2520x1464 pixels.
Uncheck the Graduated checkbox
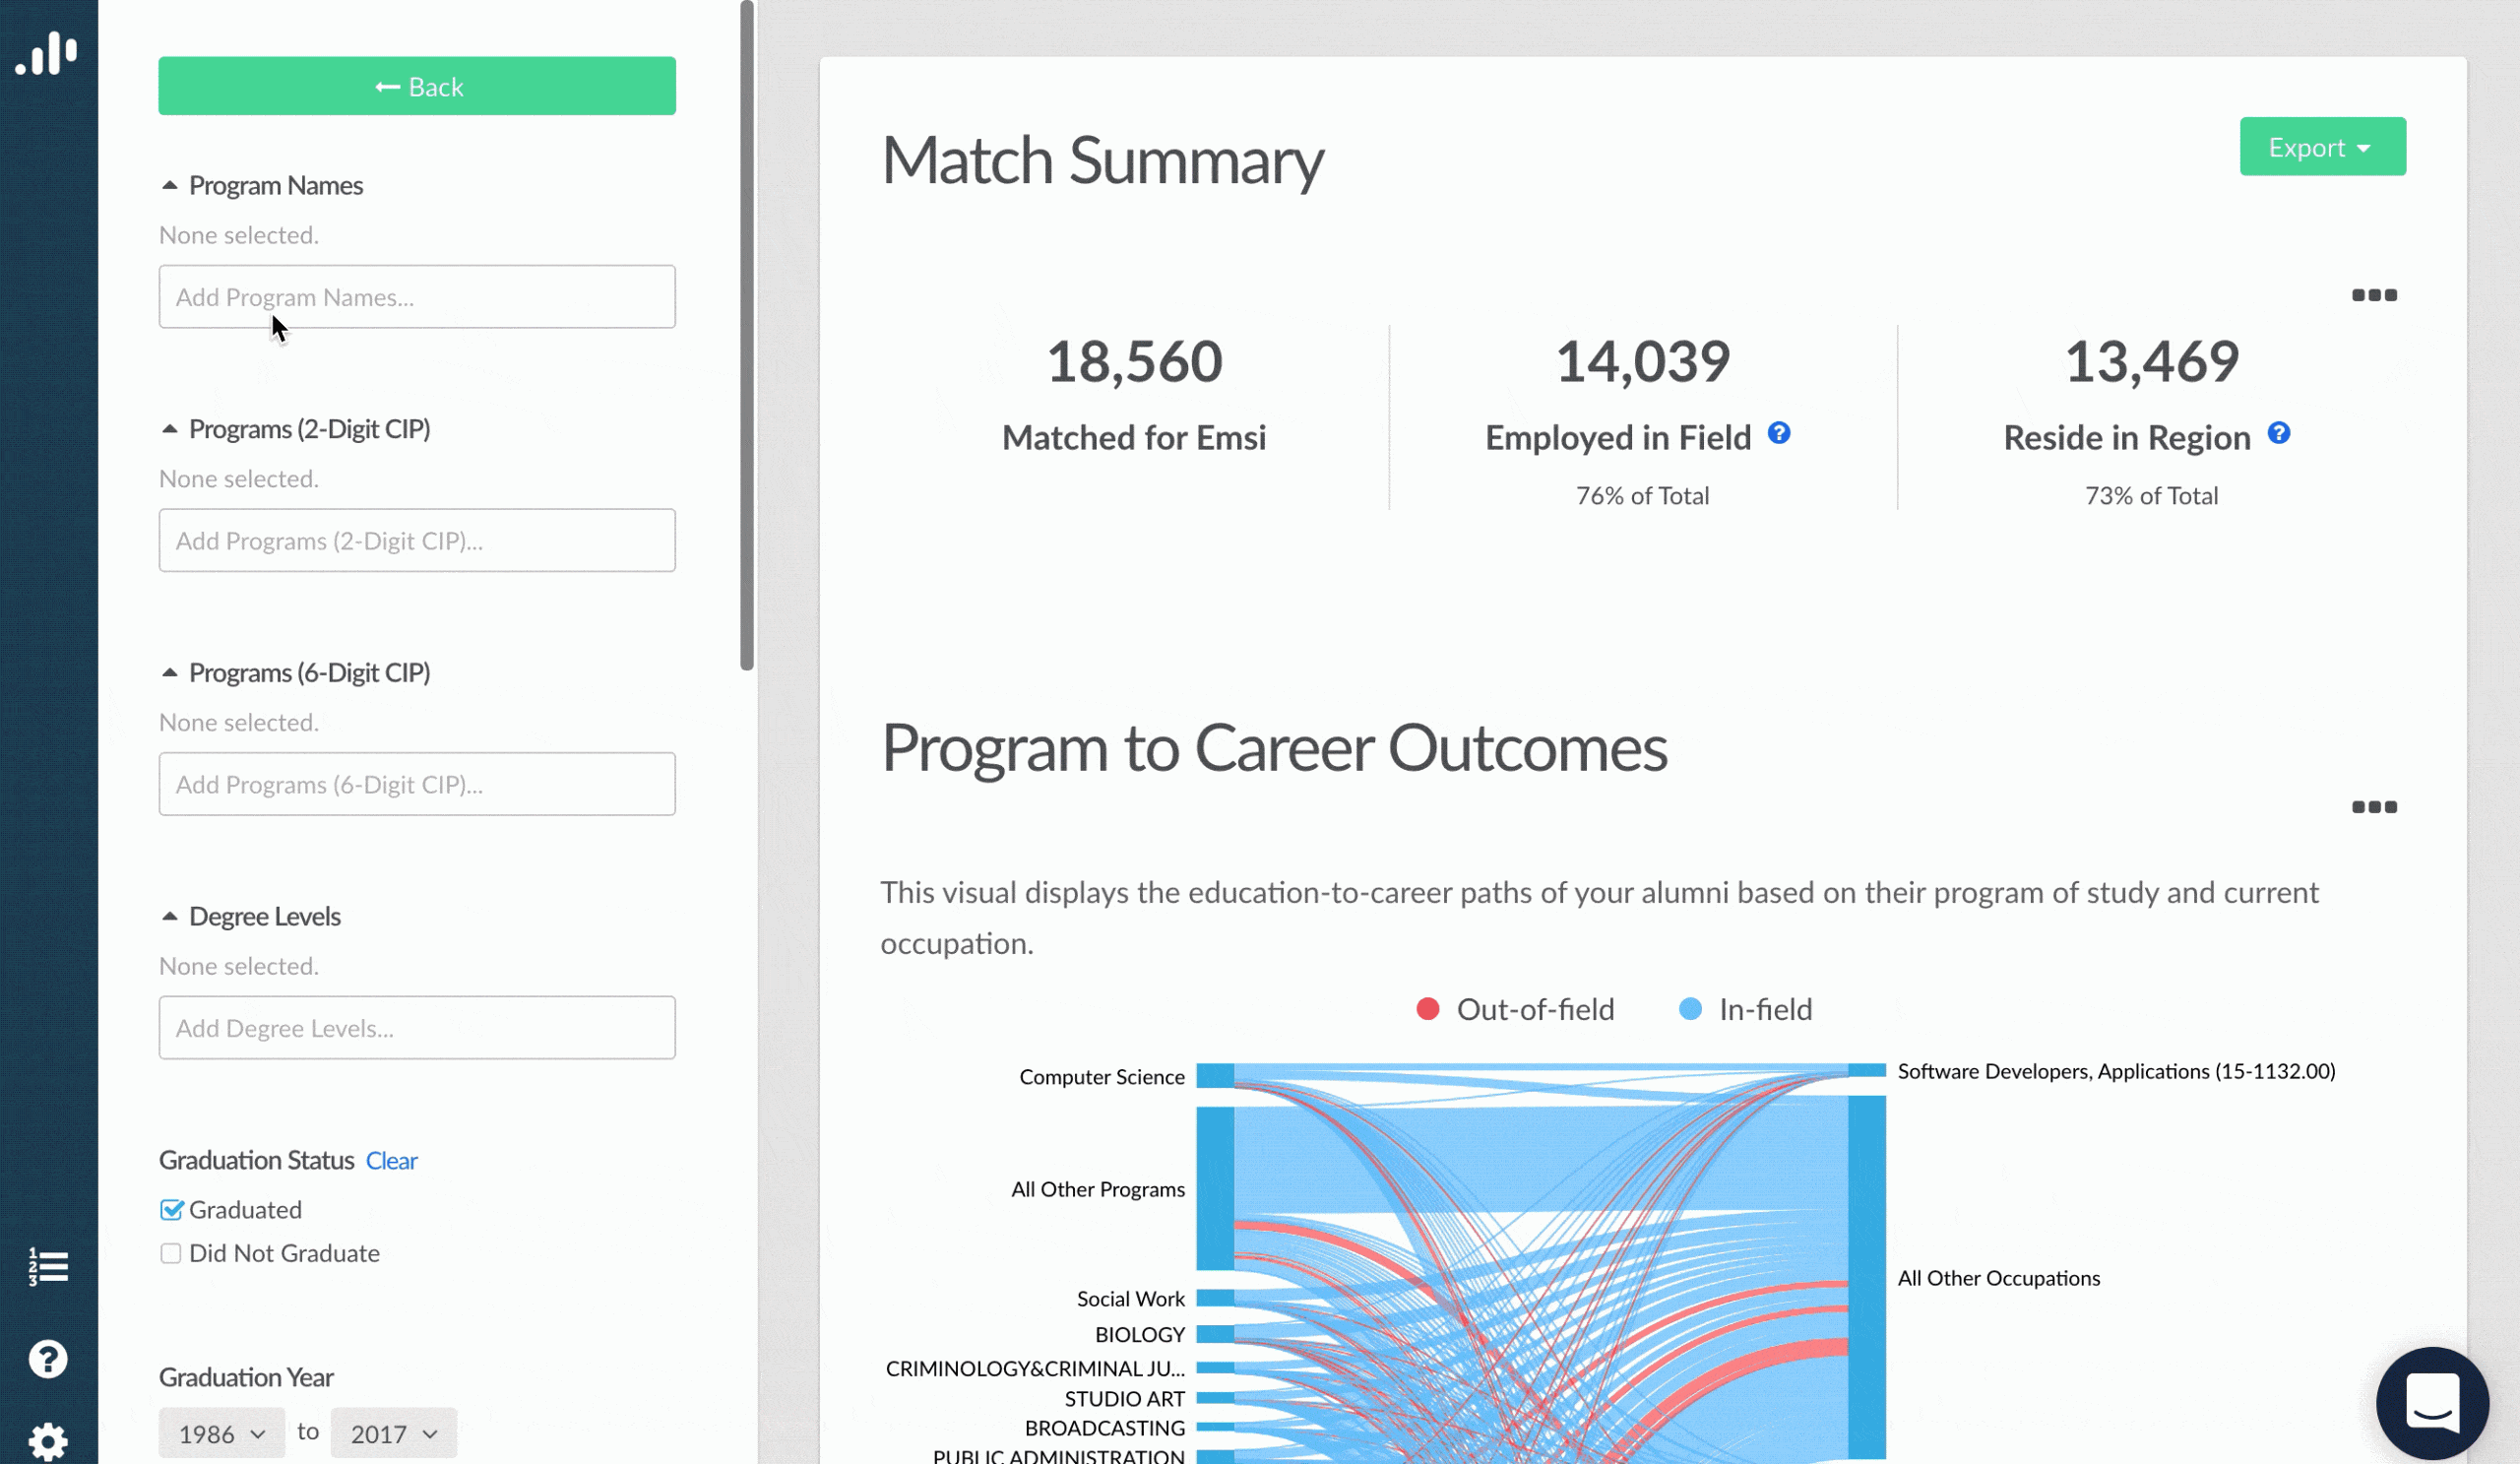[171, 1210]
